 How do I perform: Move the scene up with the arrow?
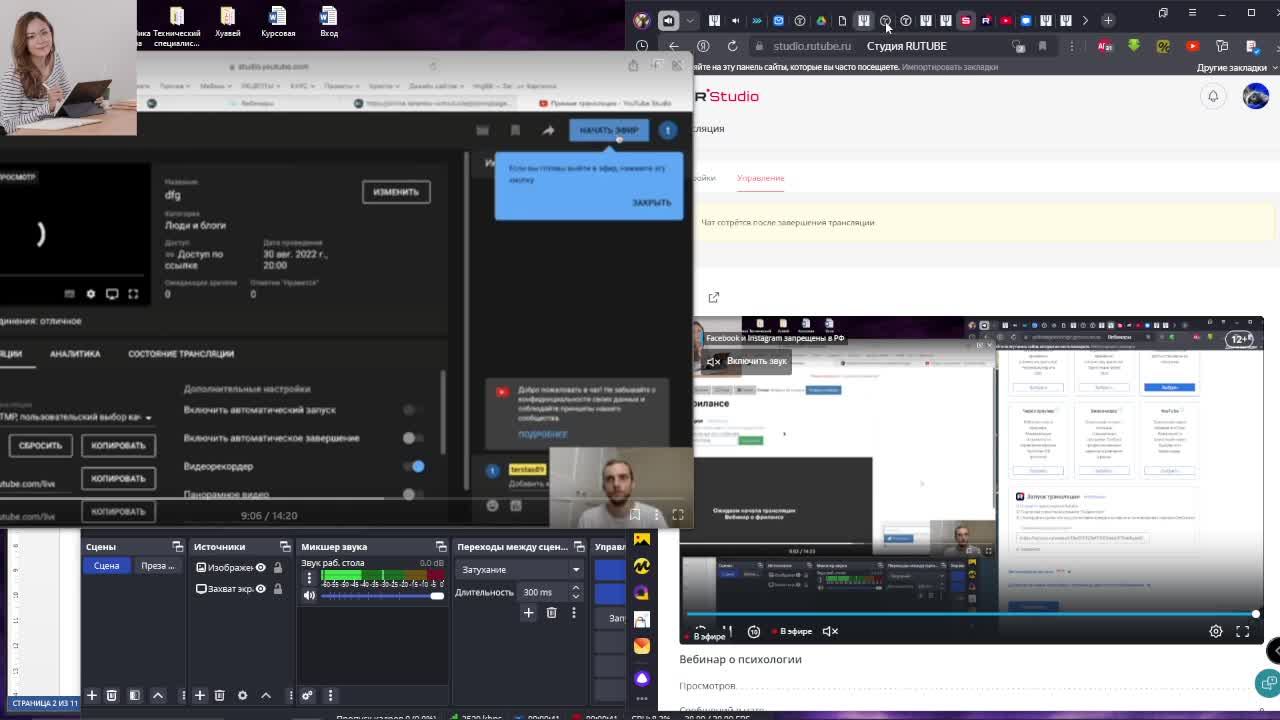(158, 695)
